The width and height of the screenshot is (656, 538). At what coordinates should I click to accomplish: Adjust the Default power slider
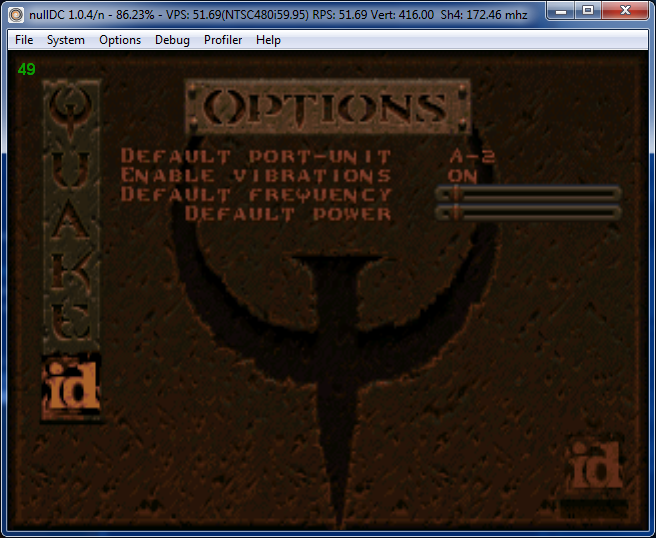click(x=528, y=213)
